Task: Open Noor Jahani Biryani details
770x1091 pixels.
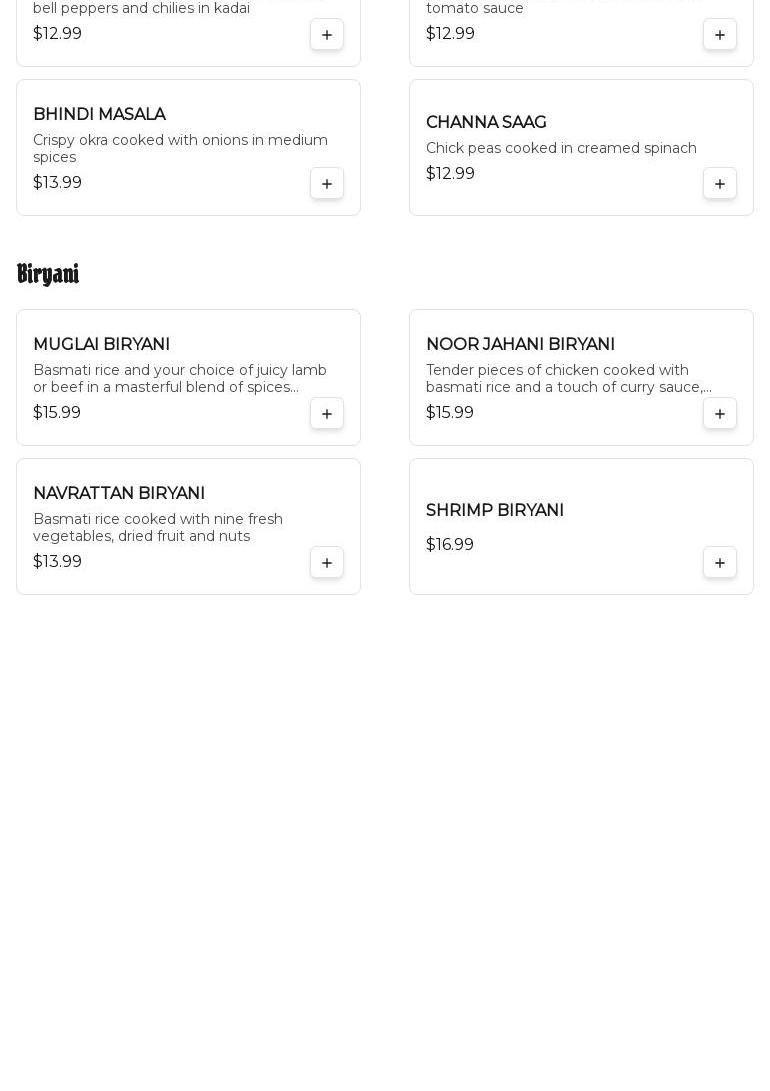Action: point(520,345)
